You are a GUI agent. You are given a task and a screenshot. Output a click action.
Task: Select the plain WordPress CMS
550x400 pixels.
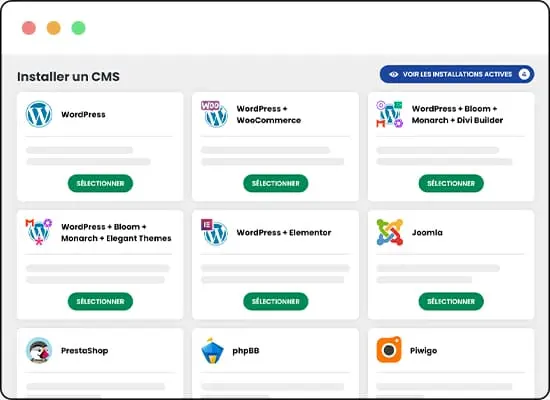(100, 183)
